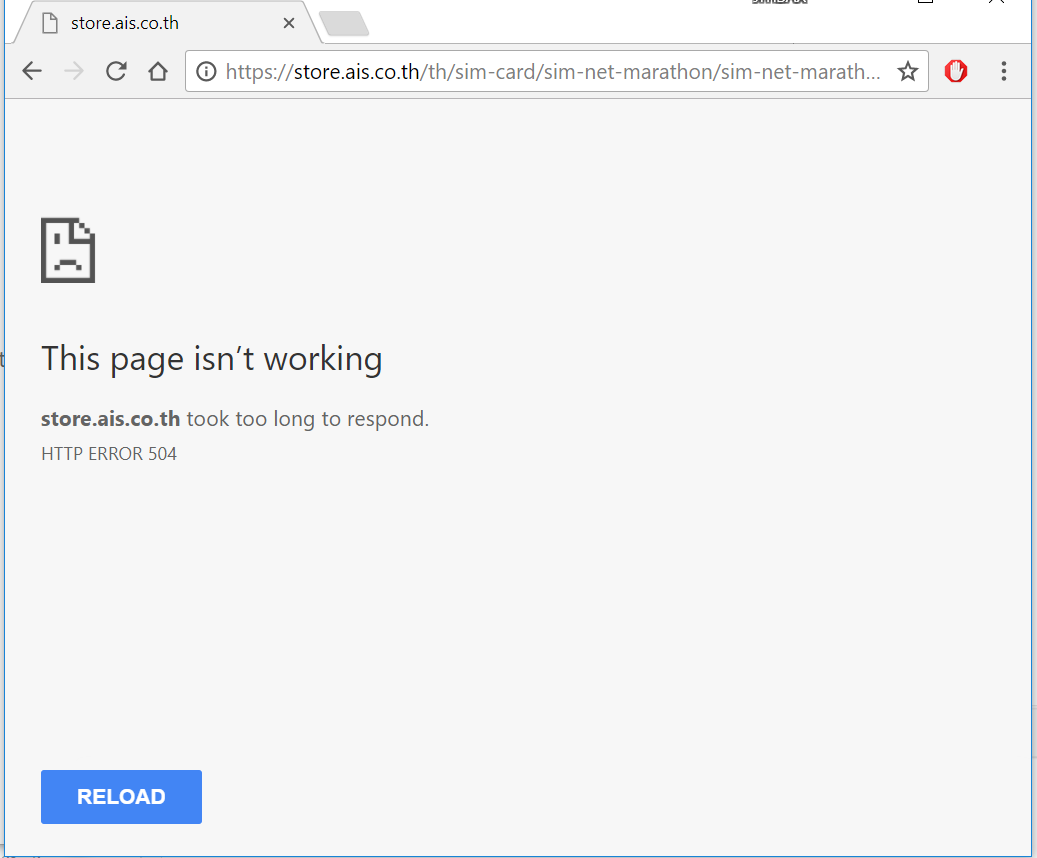This screenshot has height=858, width=1037.
Task: View site information via the info icon
Action: pos(206,71)
